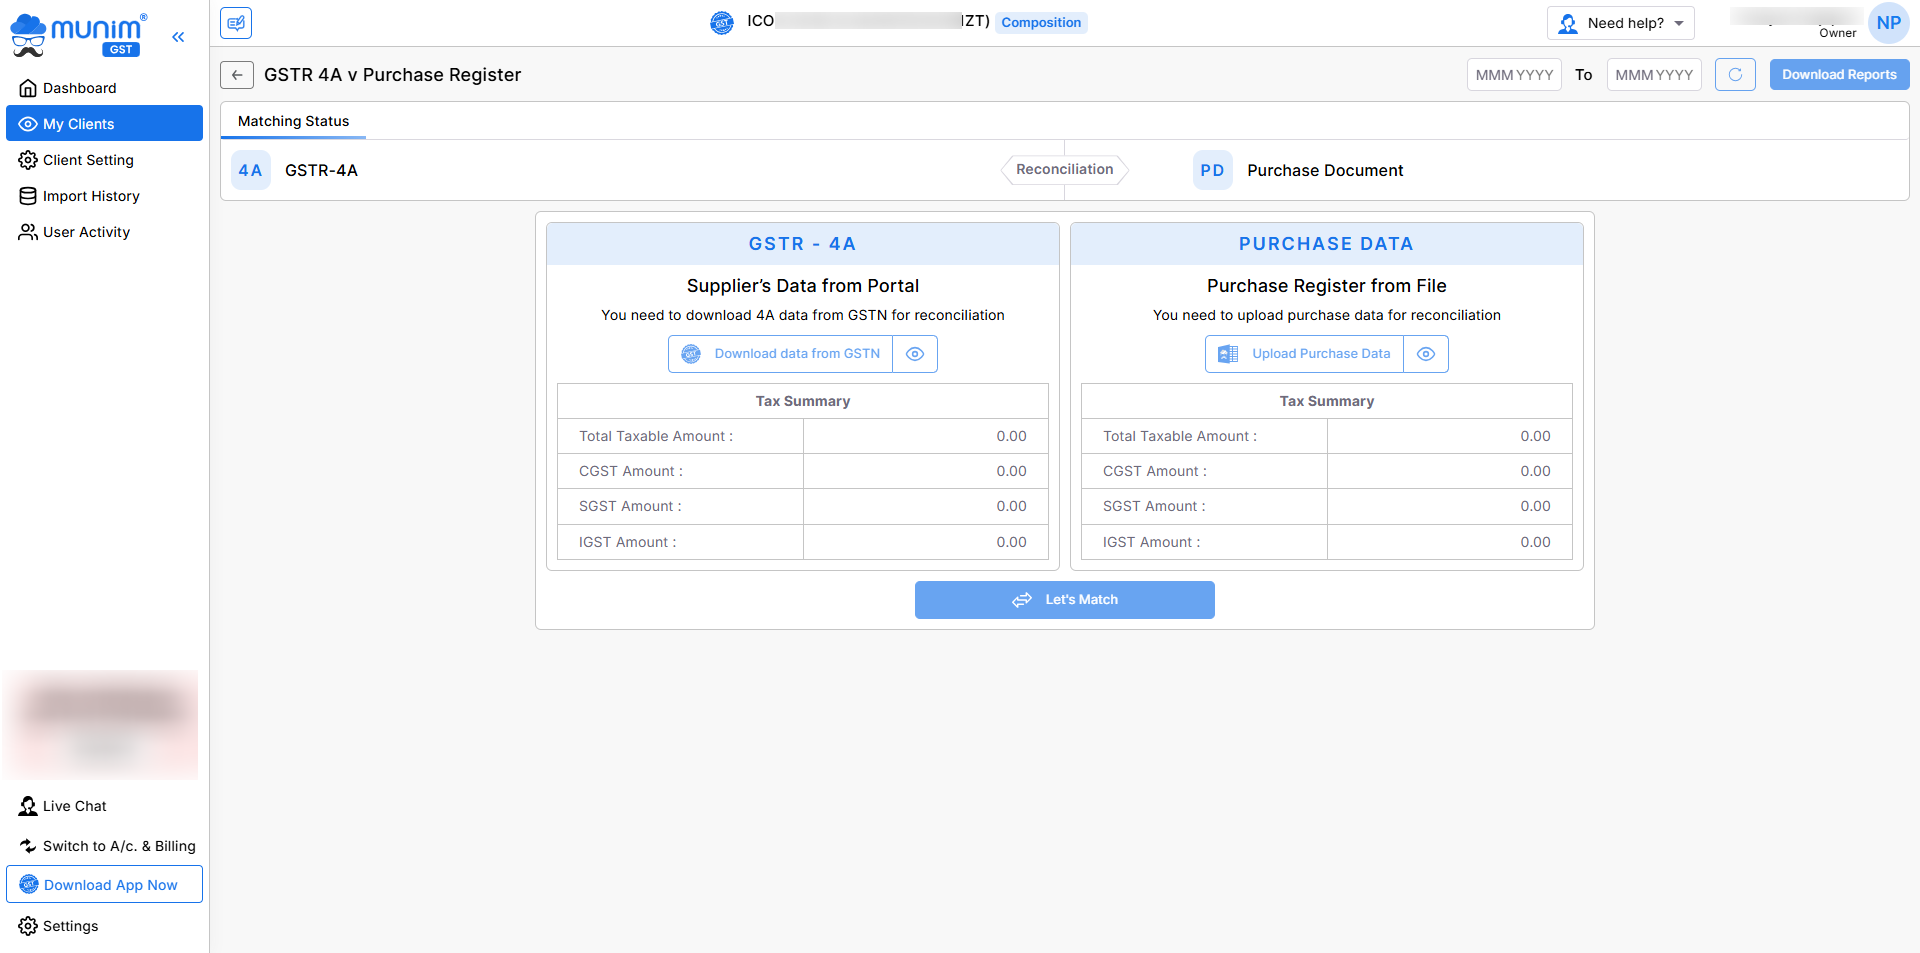Open Import History in sidebar
Screen dimensions: 1920x953
[91, 196]
